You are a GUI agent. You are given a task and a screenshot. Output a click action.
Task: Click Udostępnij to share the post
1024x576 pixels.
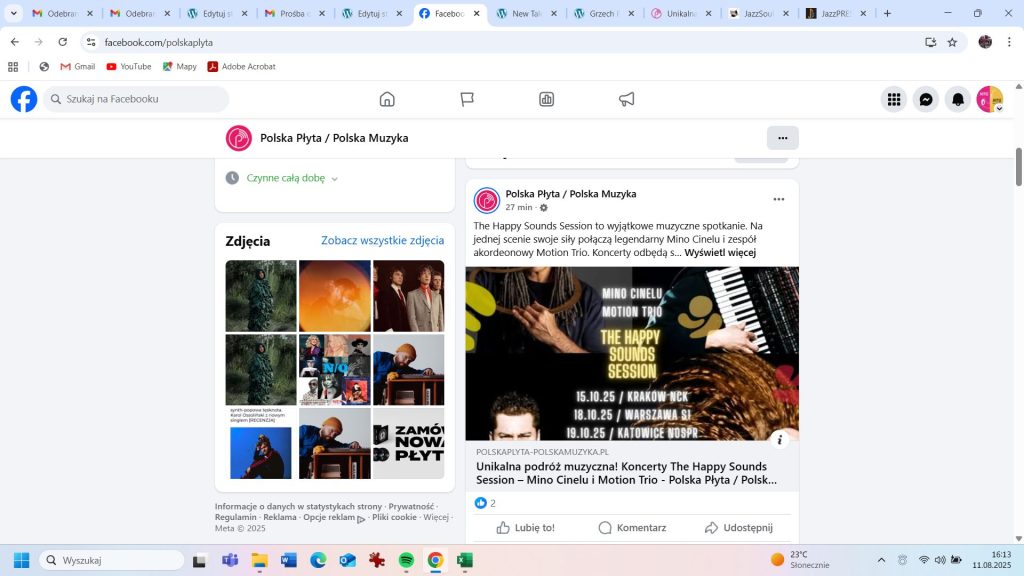(x=739, y=527)
